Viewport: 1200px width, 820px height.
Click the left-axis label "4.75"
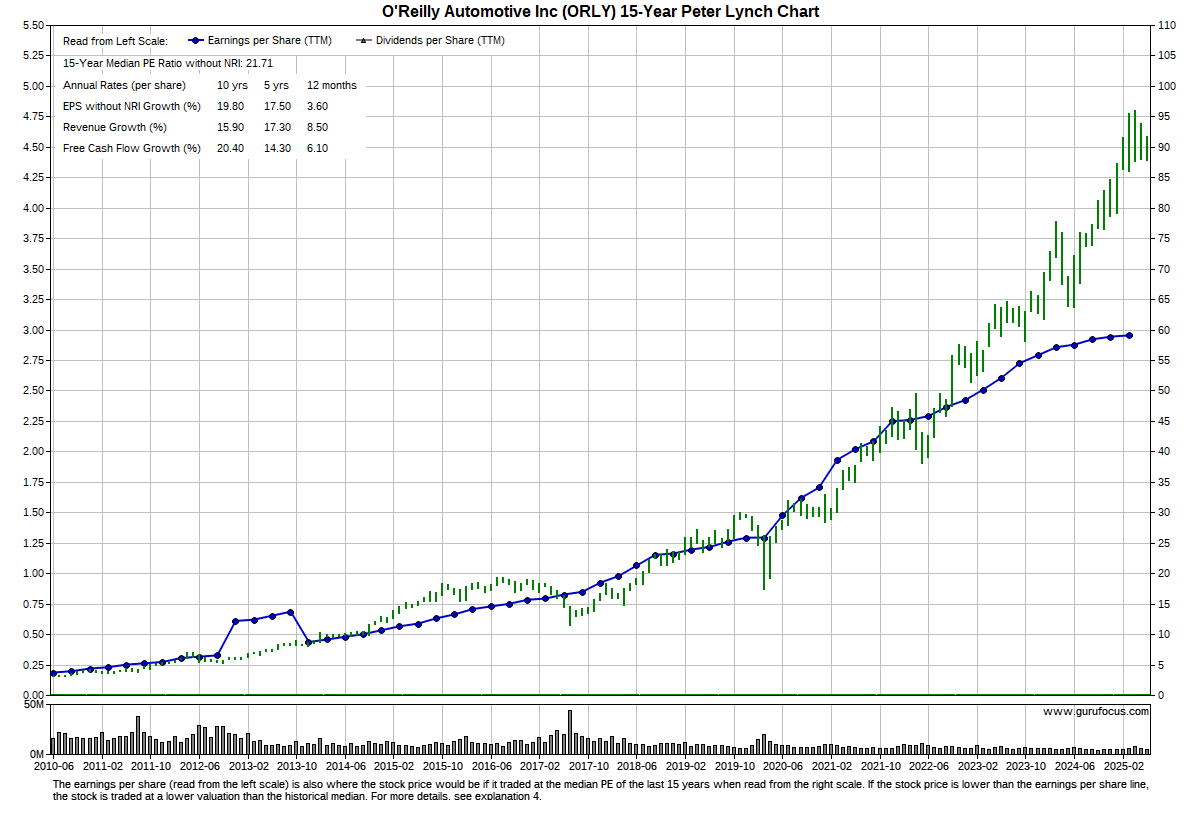click(32, 117)
